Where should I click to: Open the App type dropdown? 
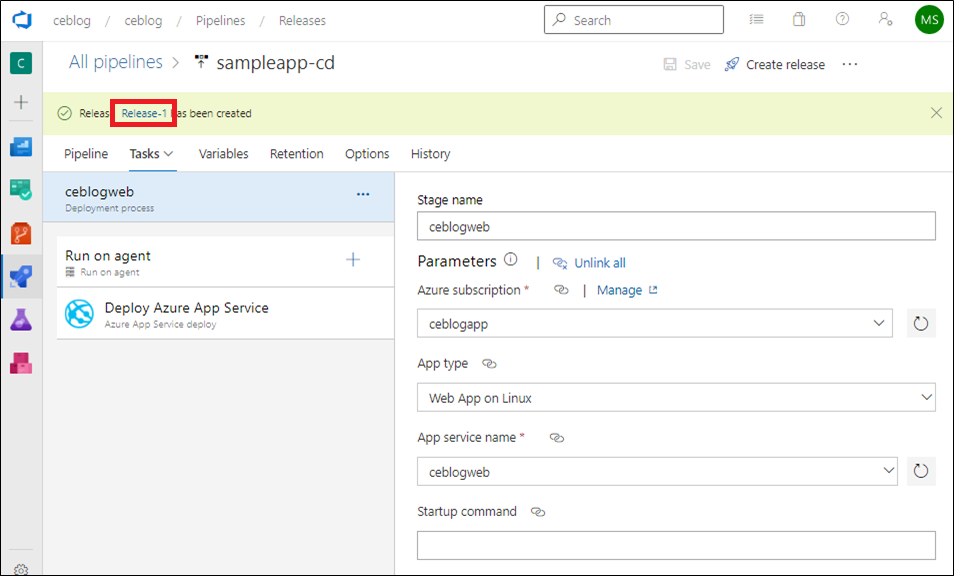click(677, 398)
